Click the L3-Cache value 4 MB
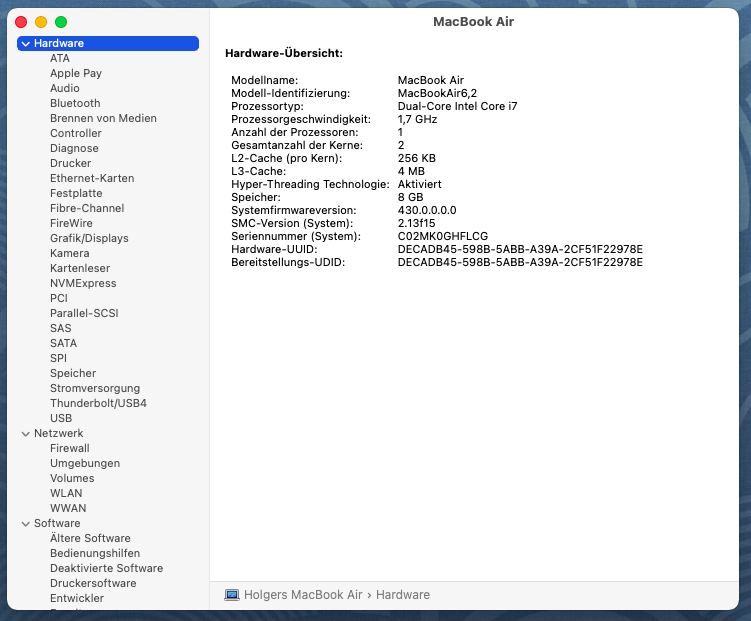This screenshot has width=751, height=621. (411, 171)
